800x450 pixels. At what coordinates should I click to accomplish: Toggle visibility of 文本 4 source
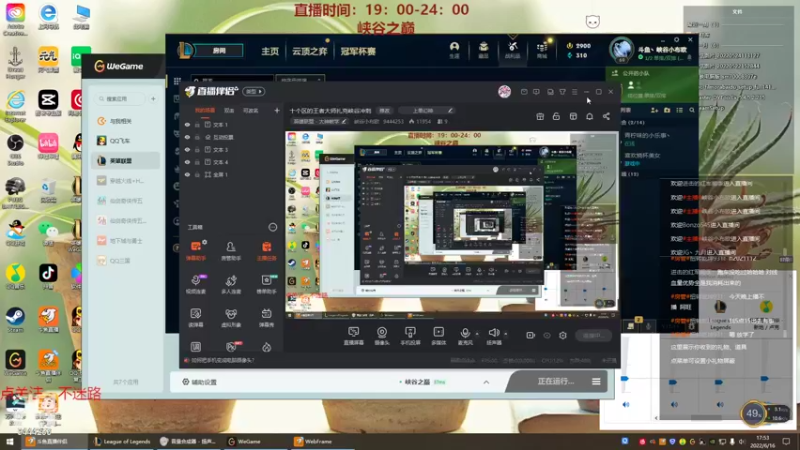pyautogui.click(x=187, y=162)
